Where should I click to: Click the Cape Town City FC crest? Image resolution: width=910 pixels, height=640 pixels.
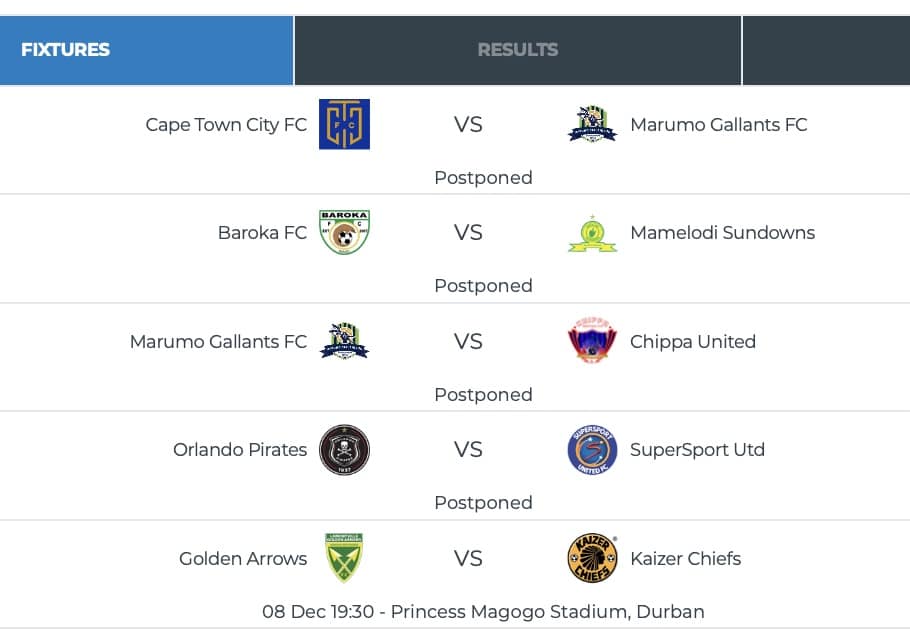(x=344, y=124)
